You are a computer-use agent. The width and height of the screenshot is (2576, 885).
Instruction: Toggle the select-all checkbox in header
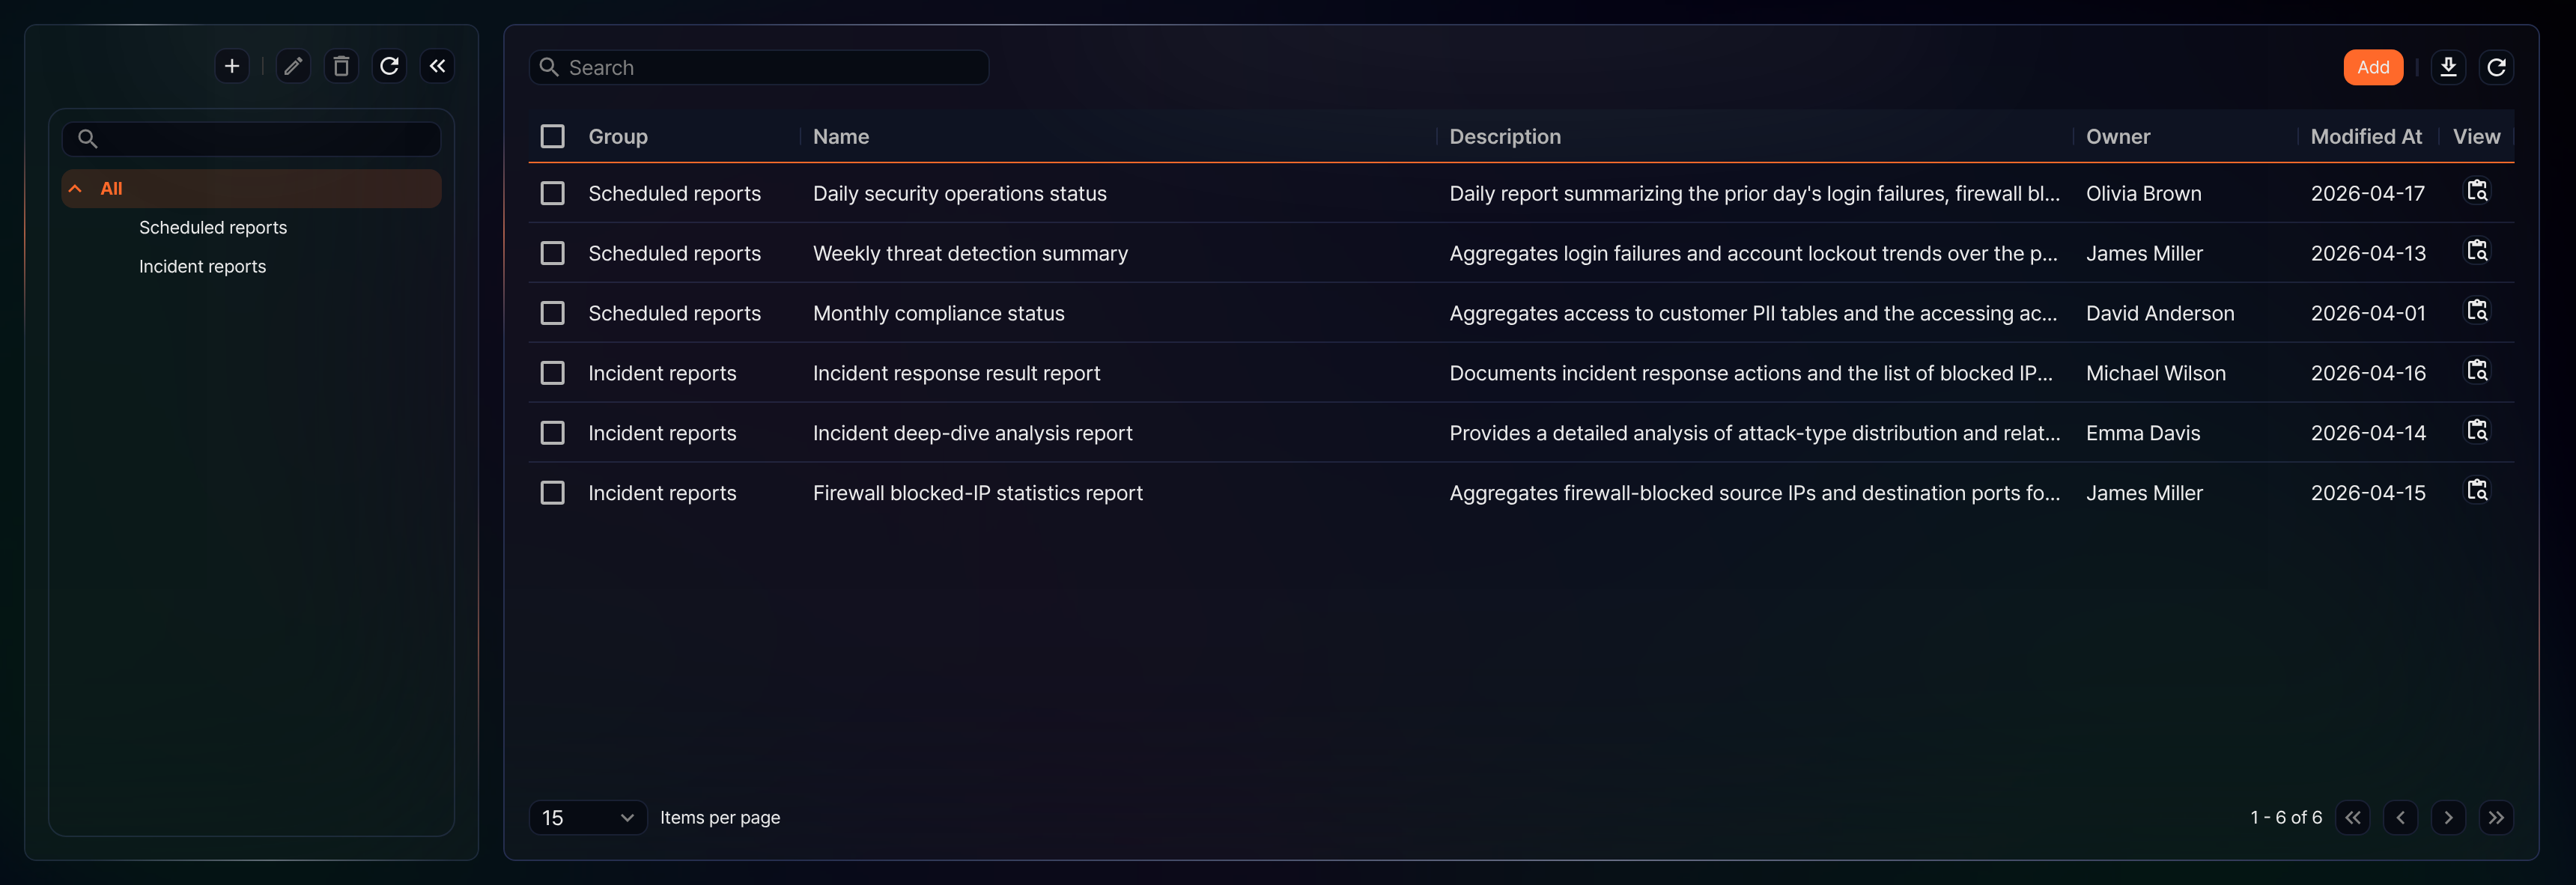click(552, 136)
